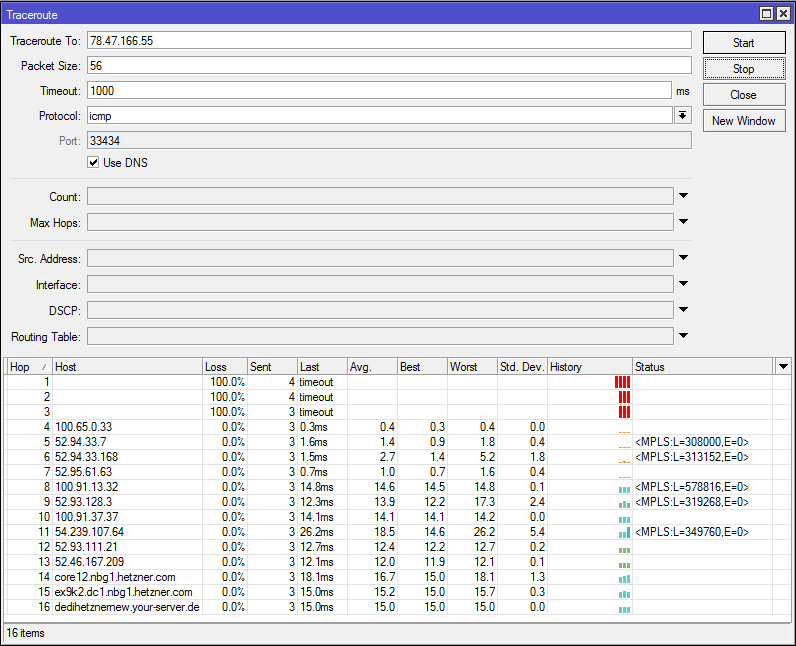Click hop 16 history graph bars
The image size is (796, 646).
tap(624, 609)
